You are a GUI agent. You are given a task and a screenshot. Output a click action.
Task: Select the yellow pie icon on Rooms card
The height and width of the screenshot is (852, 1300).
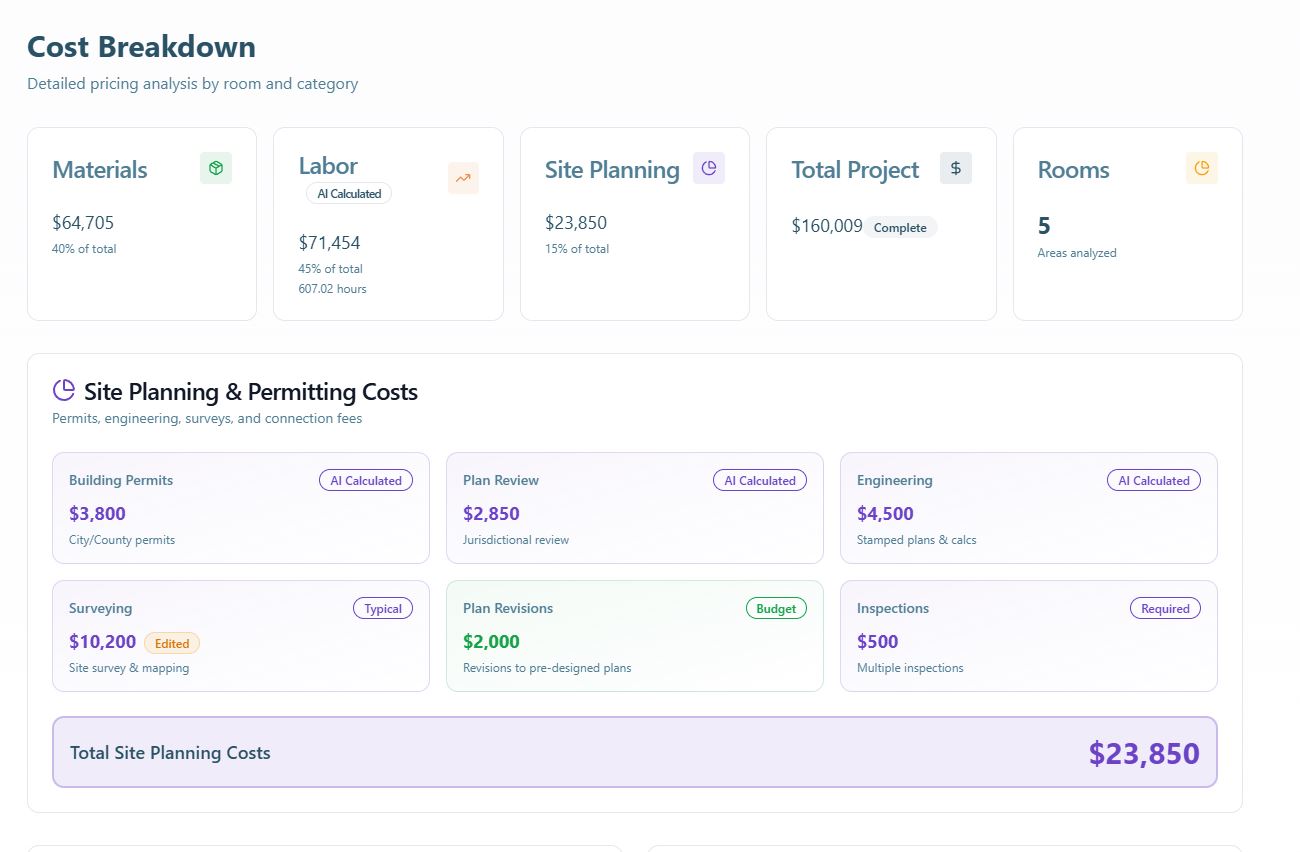pyautogui.click(x=1202, y=168)
